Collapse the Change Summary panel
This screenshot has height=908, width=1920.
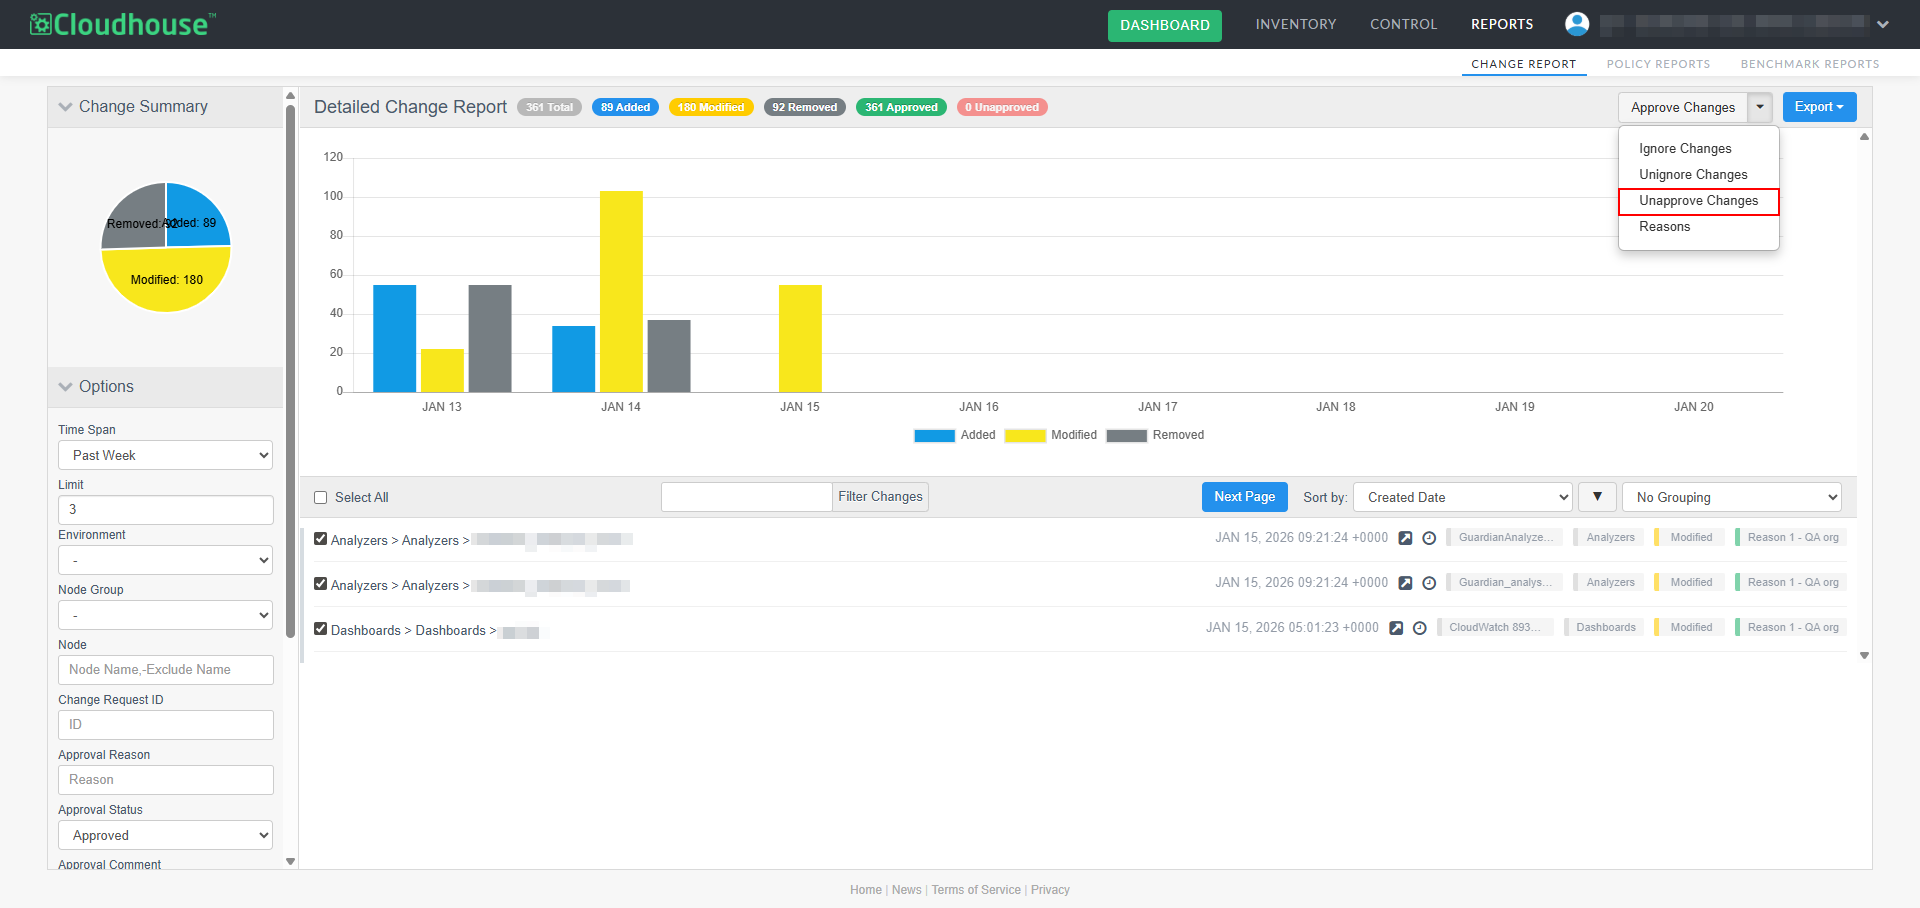coord(66,107)
